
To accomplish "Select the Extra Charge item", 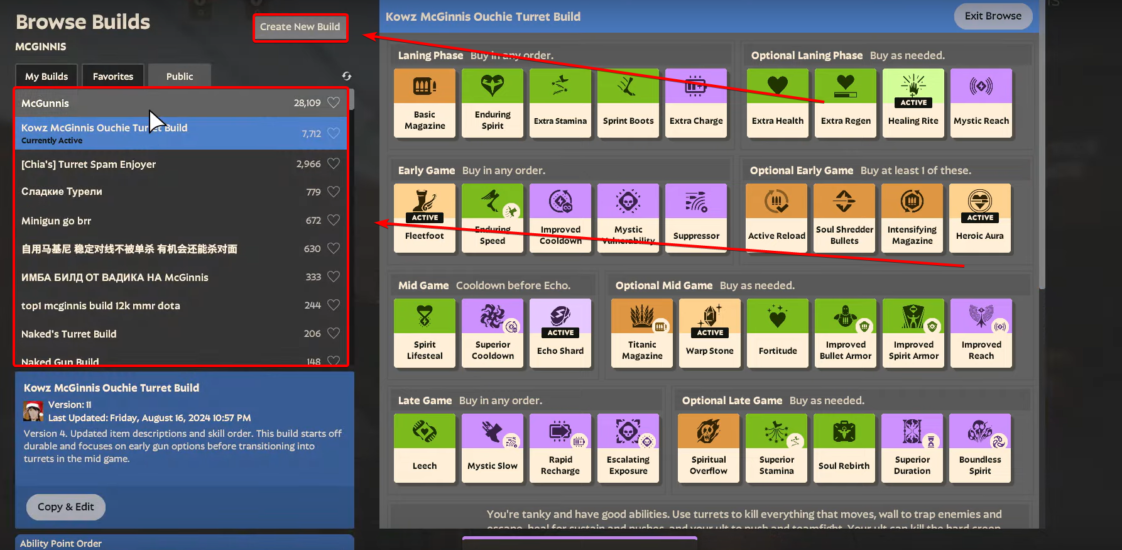I will [696, 103].
